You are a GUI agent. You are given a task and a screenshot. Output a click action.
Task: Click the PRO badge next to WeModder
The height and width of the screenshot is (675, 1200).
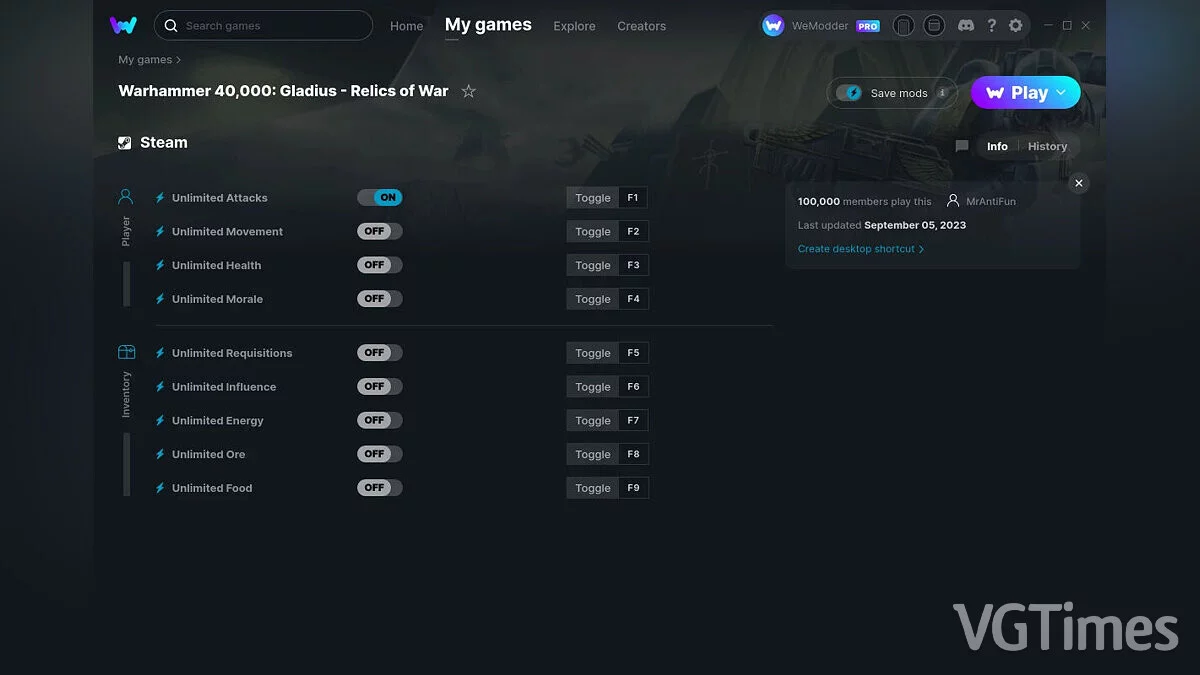click(x=868, y=27)
